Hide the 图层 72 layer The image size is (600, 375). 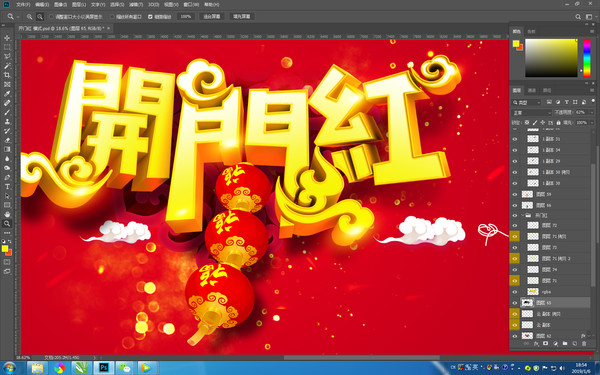coord(515,225)
